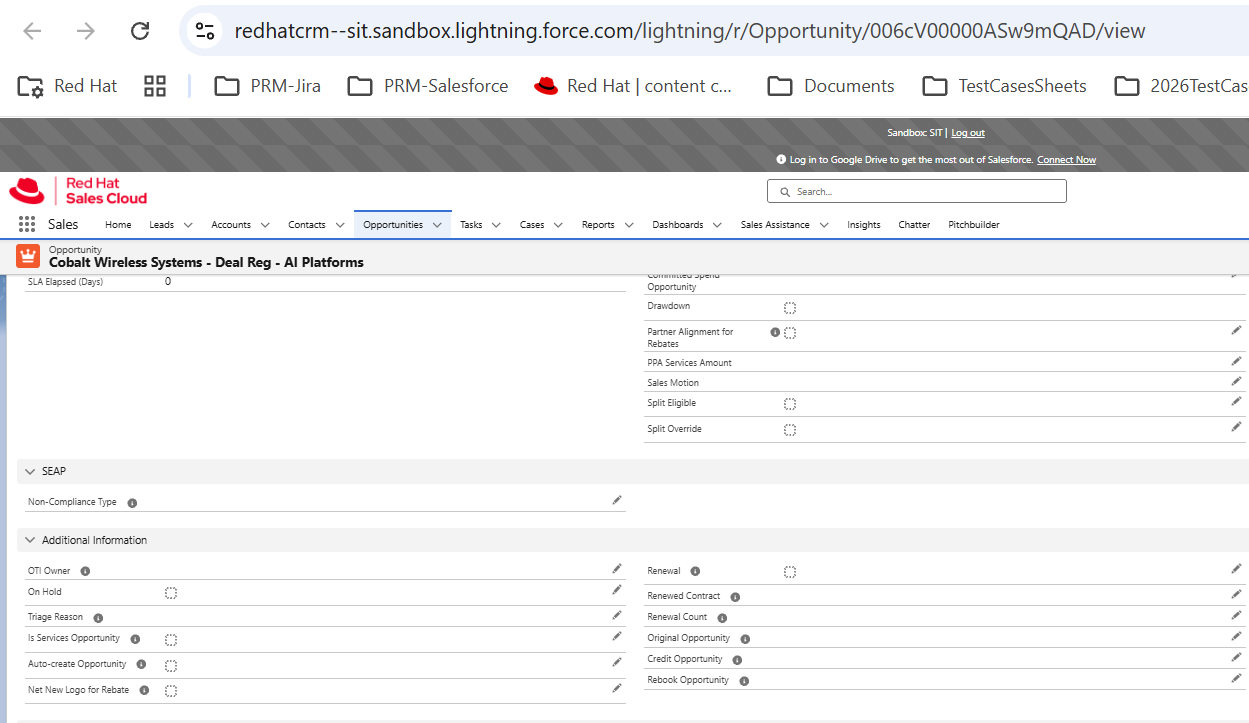Viewport: 1249px width, 723px height.
Task: Edit On Hold pencil icon
Action: click(617, 590)
